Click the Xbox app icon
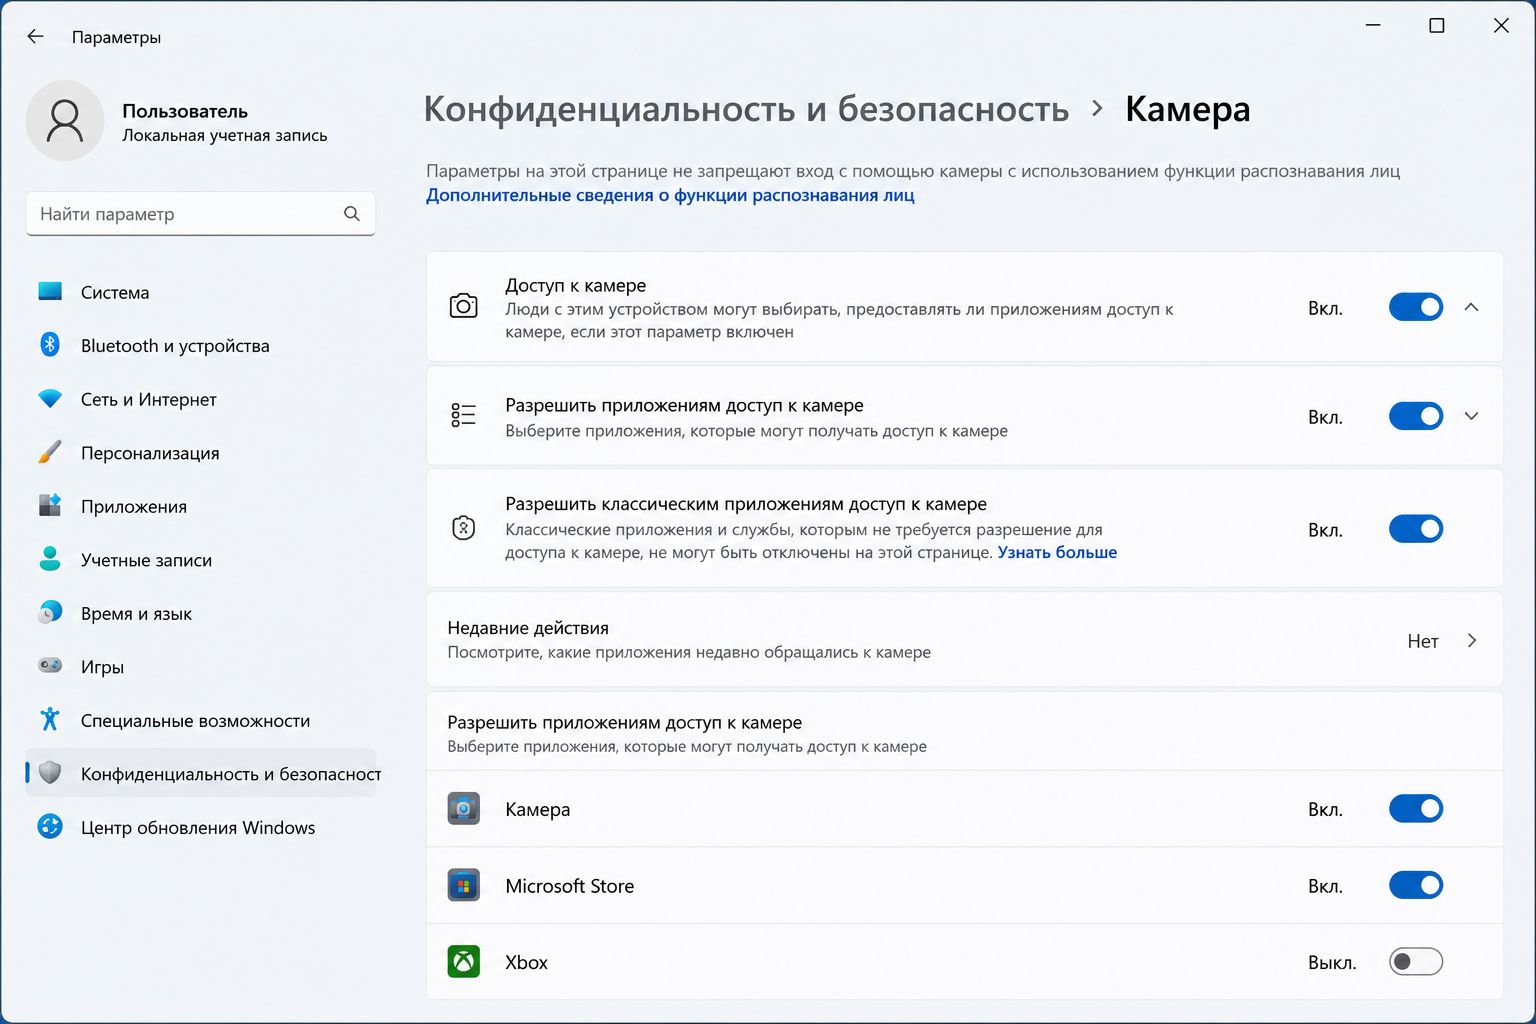Image resolution: width=1536 pixels, height=1024 pixels. [463, 962]
